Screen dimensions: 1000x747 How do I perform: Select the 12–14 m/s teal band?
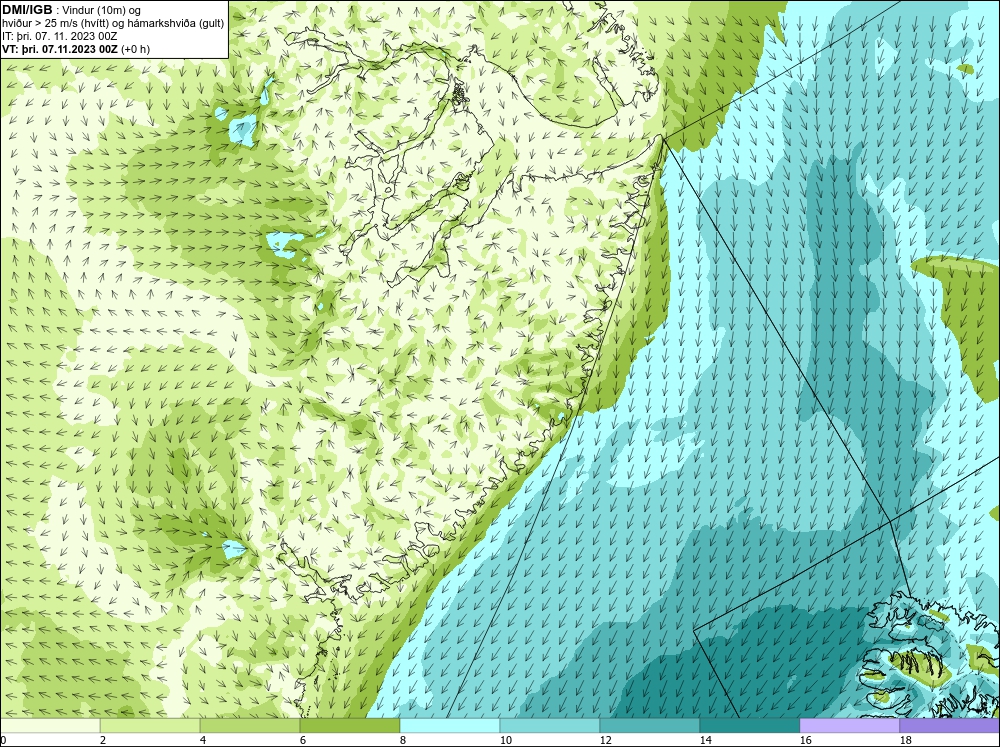coord(649,726)
